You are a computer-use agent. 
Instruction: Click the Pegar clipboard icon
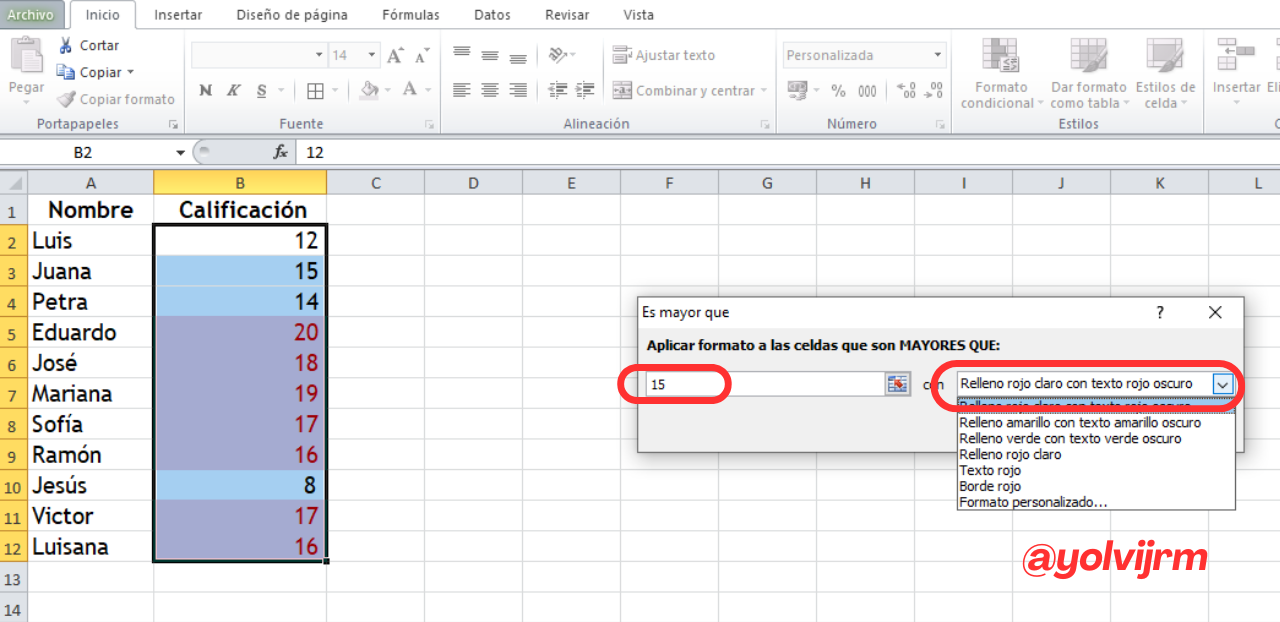coord(26,55)
